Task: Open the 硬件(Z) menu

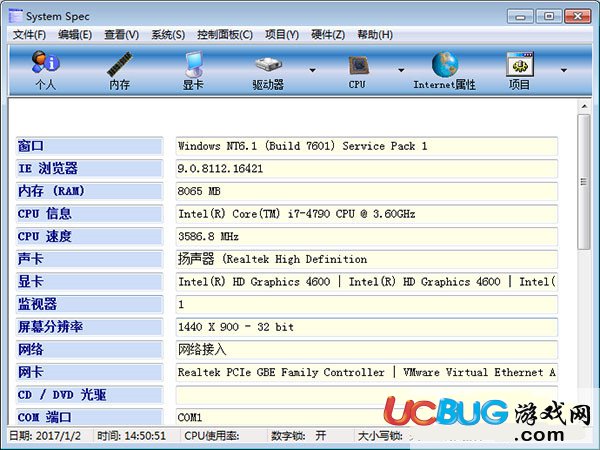Action: tap(328, 35)
